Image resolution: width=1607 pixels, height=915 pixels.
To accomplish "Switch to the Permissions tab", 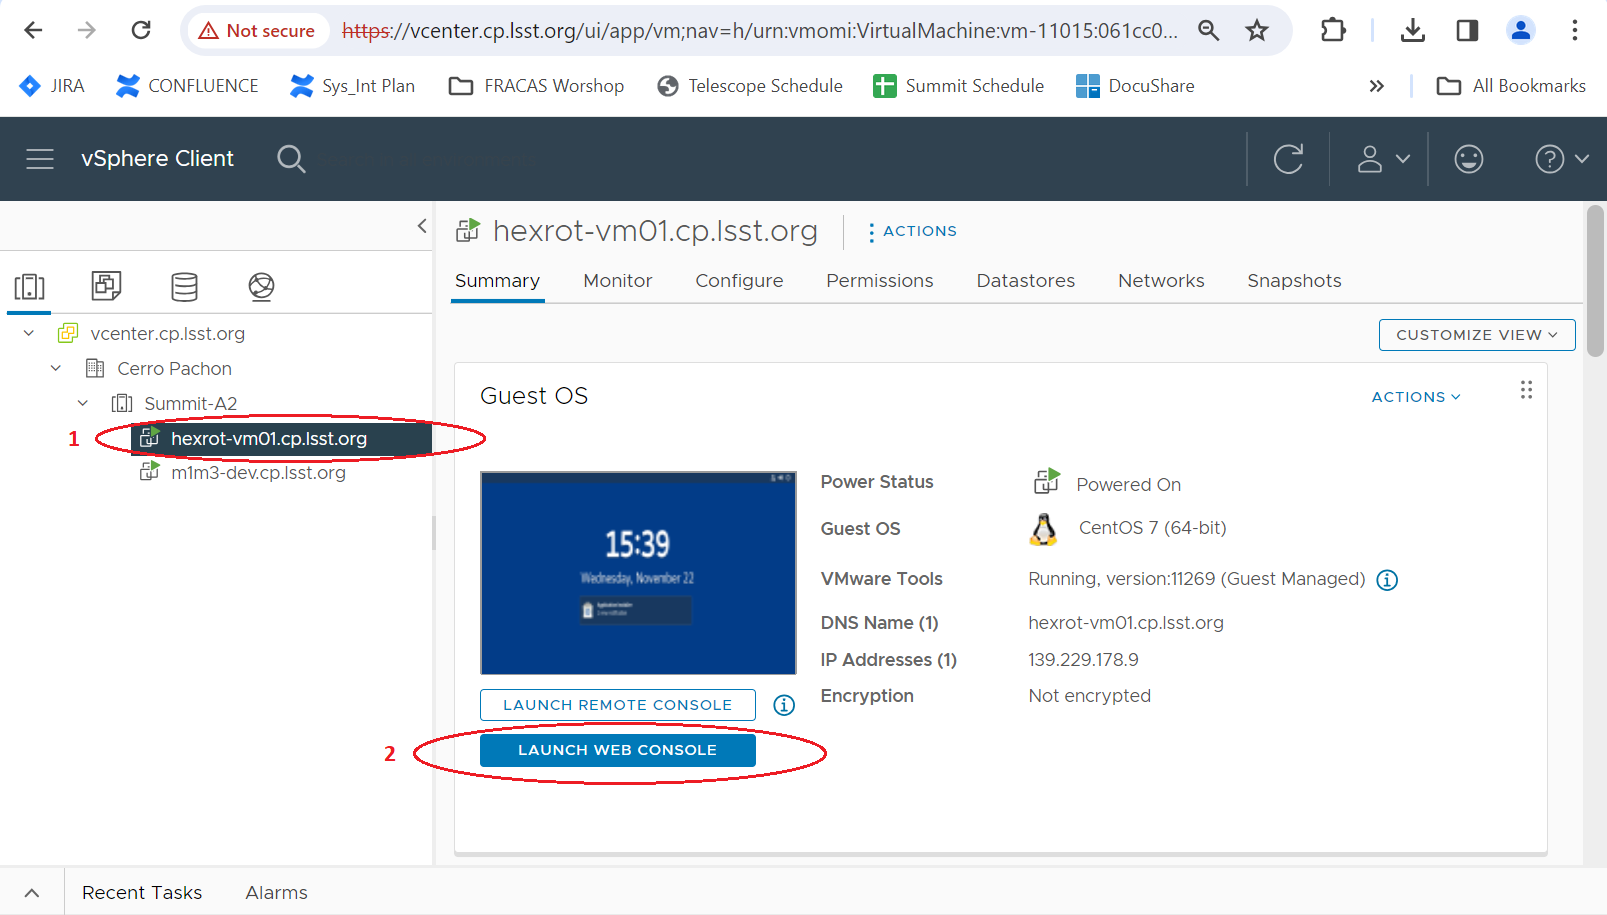I will [879, 281].
